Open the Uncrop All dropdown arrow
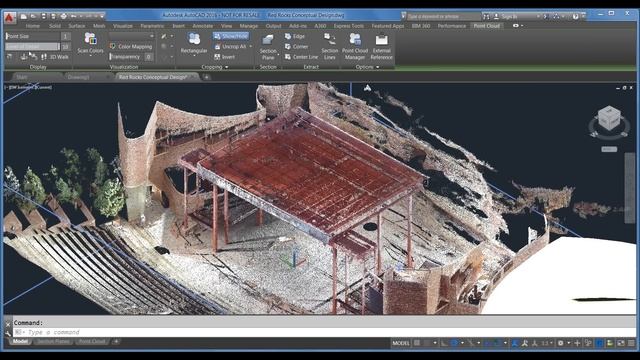 coord(251,47)
